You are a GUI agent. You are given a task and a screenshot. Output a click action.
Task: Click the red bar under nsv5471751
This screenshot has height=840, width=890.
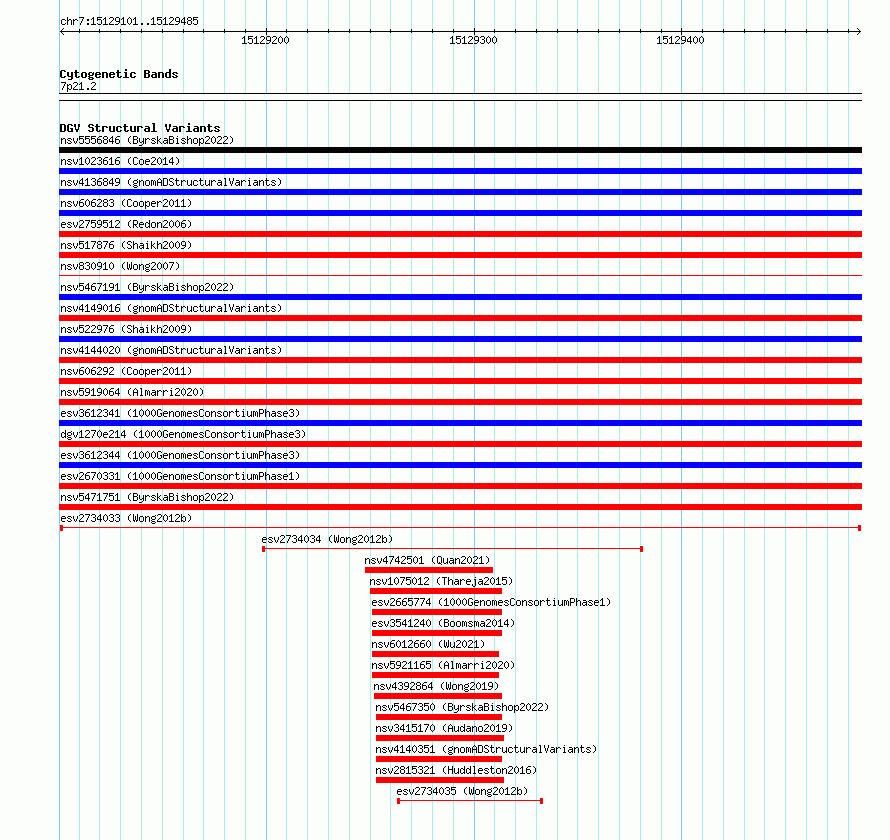(460, 507)
